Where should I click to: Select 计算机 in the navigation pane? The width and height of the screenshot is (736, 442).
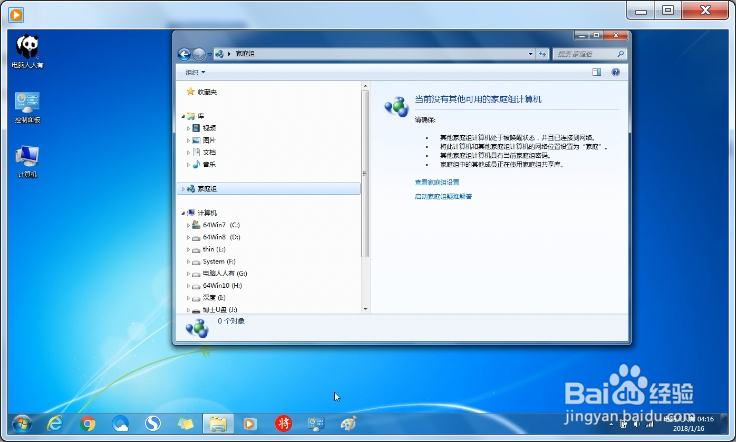(207, 213)
